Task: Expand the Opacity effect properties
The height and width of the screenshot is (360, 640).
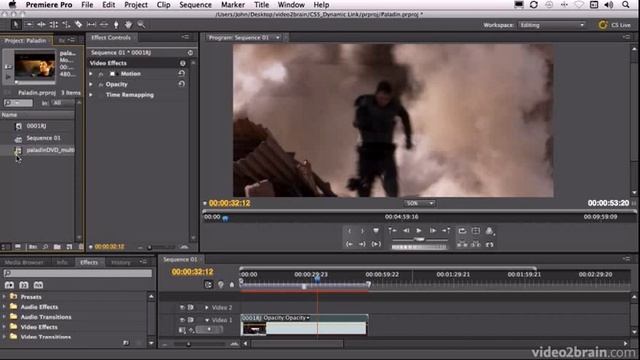Action: [91, 84]
